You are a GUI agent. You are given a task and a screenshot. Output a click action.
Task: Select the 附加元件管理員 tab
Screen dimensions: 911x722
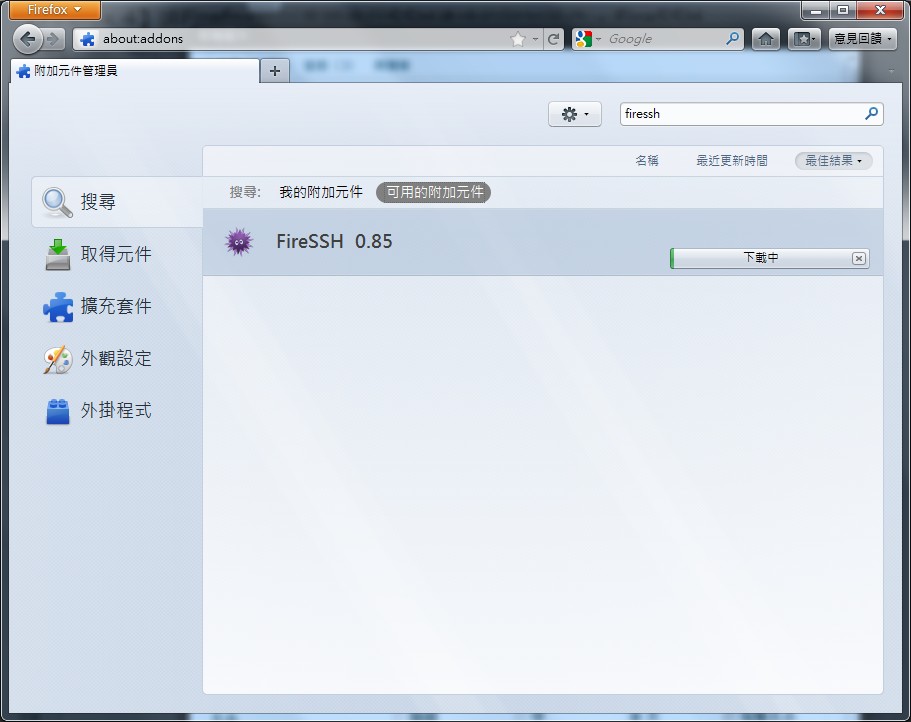[135, 71]
